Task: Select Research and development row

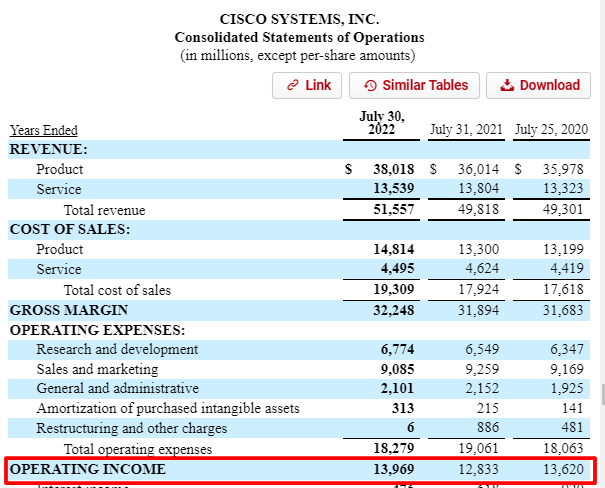Action: click(117, 349)
